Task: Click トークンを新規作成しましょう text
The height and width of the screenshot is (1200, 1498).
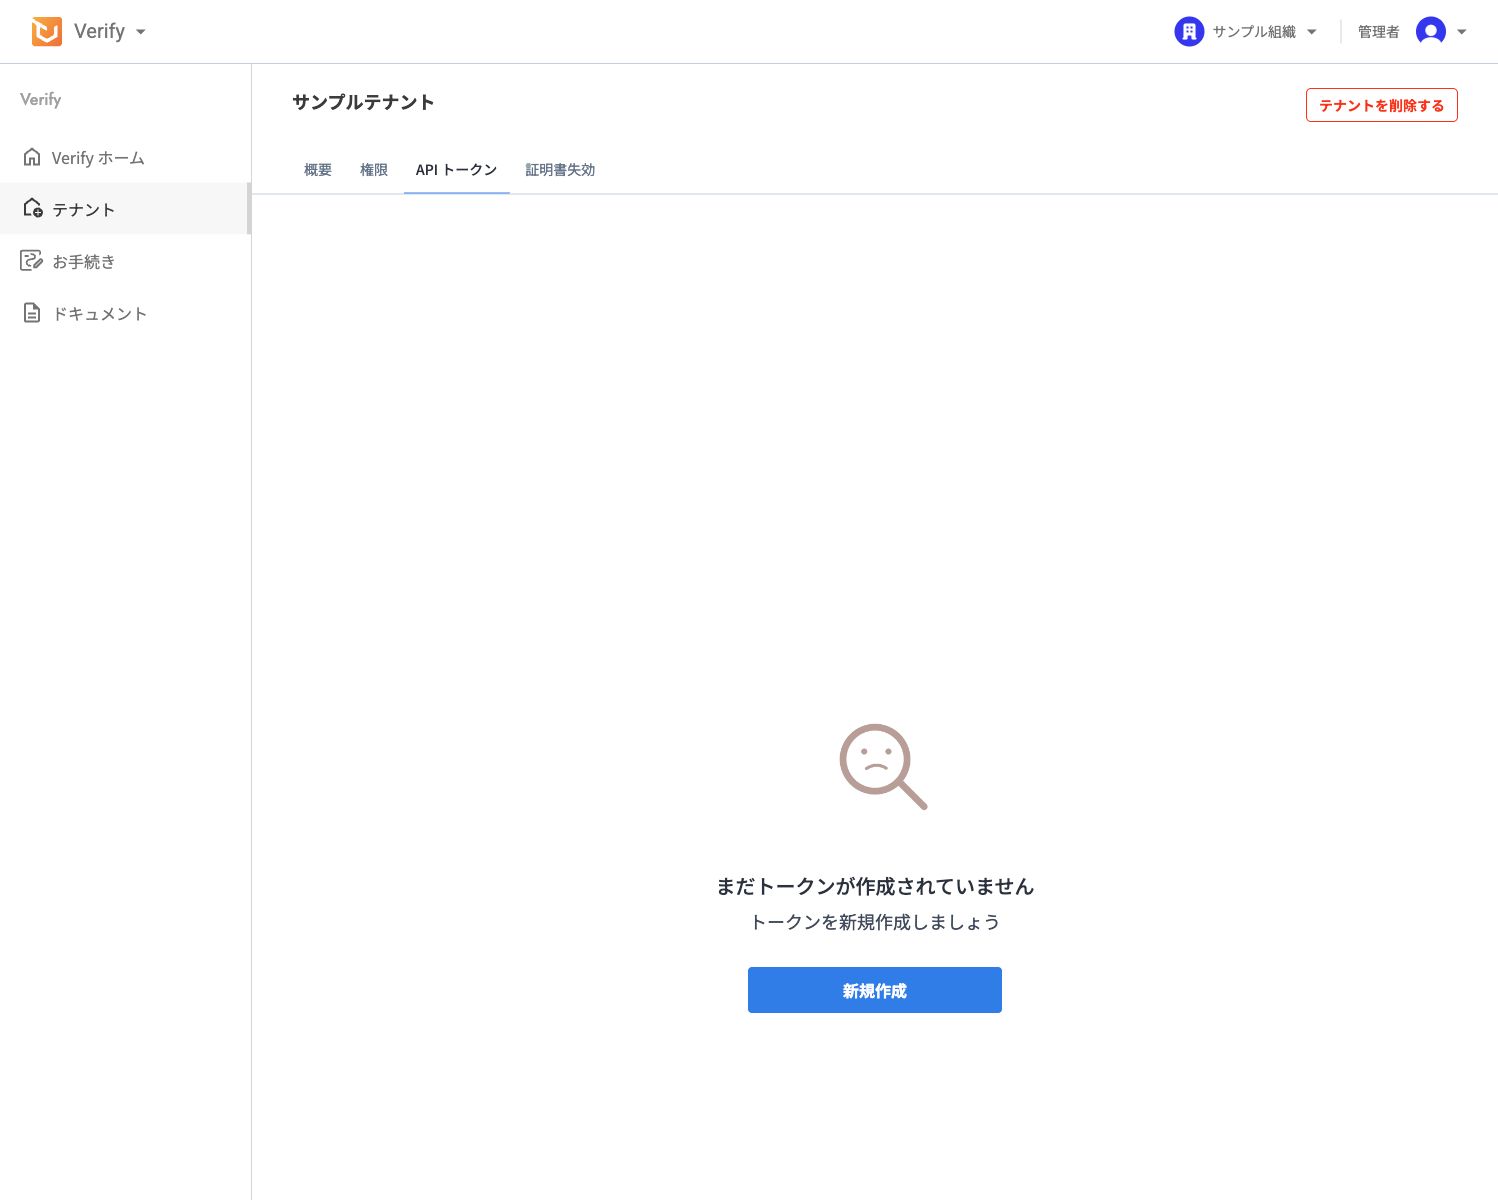Action: tap(875, 922)
